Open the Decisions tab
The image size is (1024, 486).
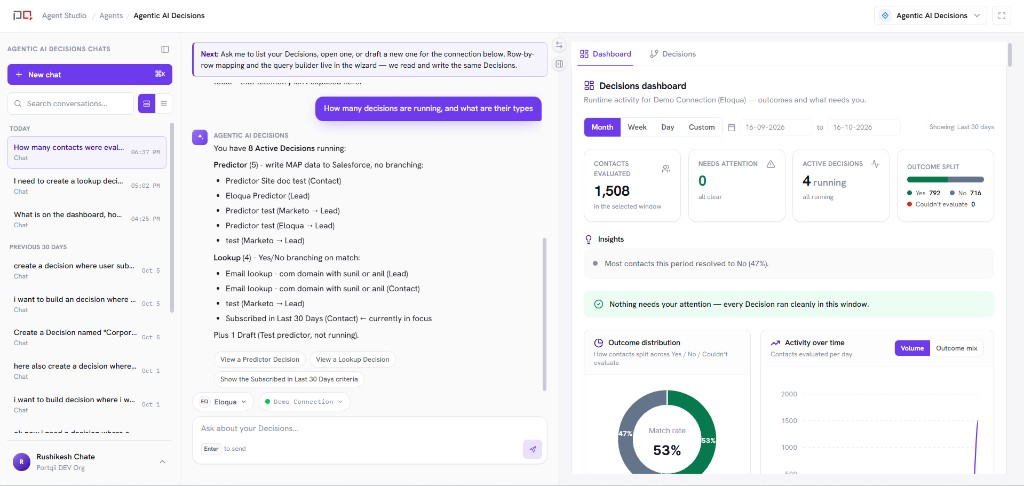point(673,54)
